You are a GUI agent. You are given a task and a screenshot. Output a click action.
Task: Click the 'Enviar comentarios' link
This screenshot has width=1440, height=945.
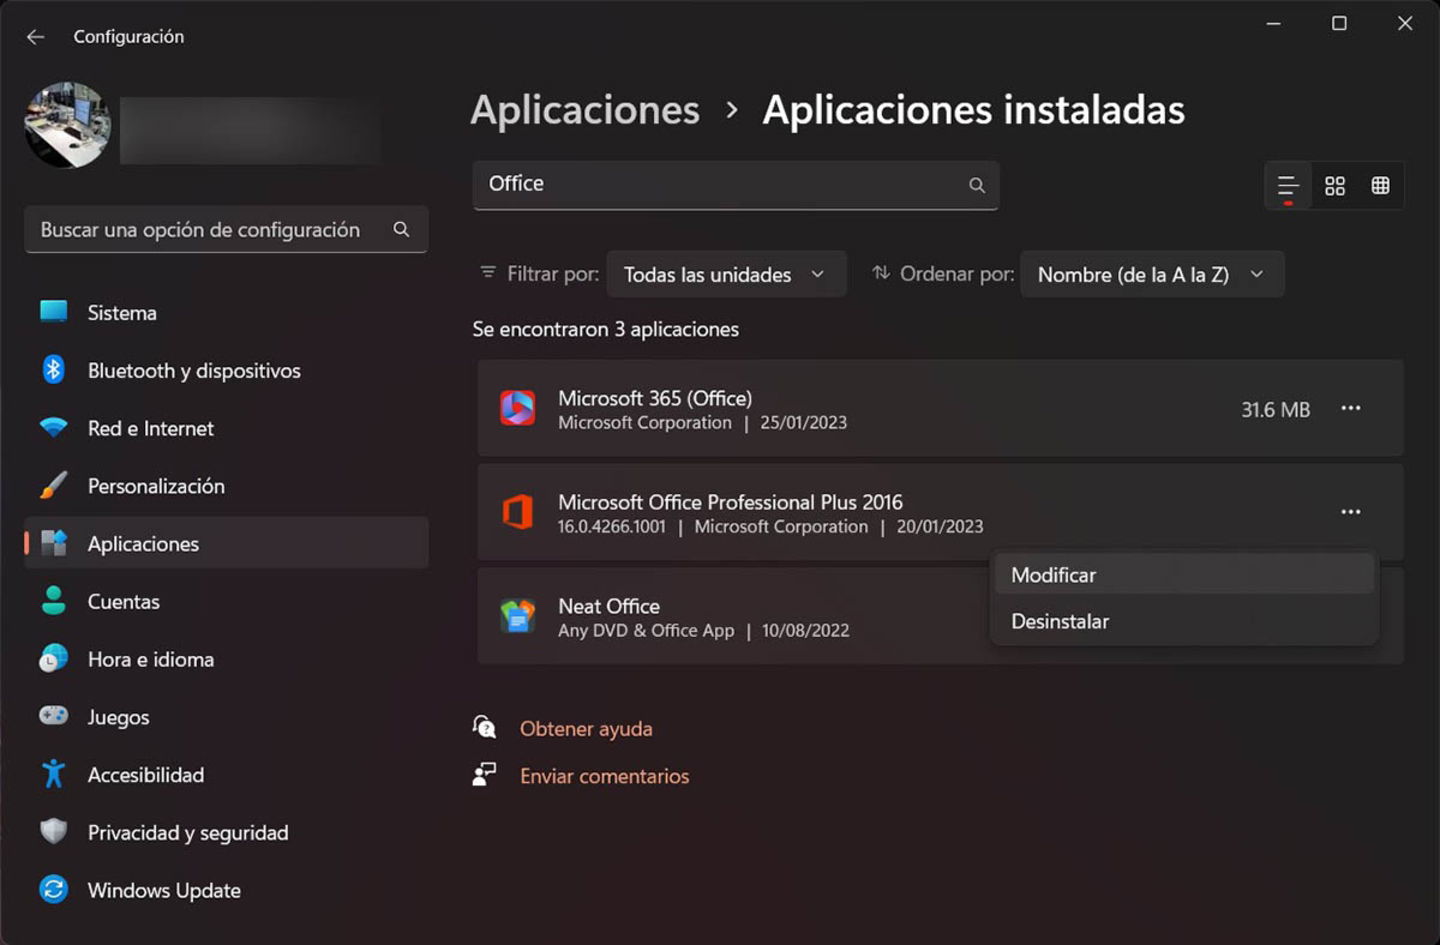(x=604, y=776)
